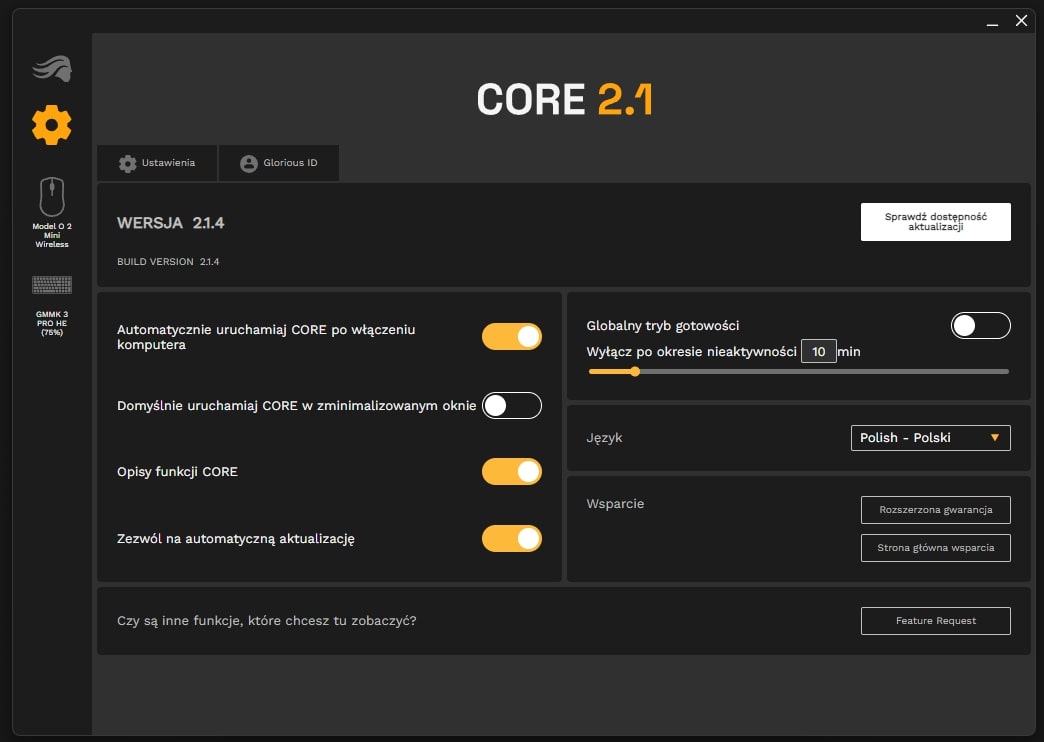The image size is (1044, 742).
Task: Open settings via the orange gear icon
Action: point(52,125)
